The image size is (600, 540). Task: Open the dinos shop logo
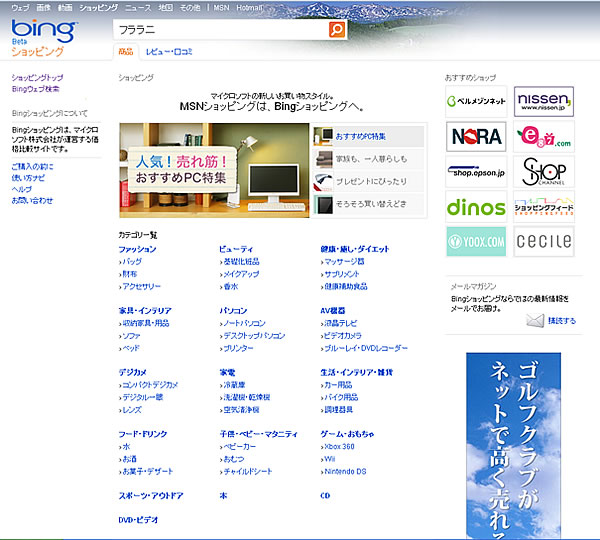click(476, 207)
